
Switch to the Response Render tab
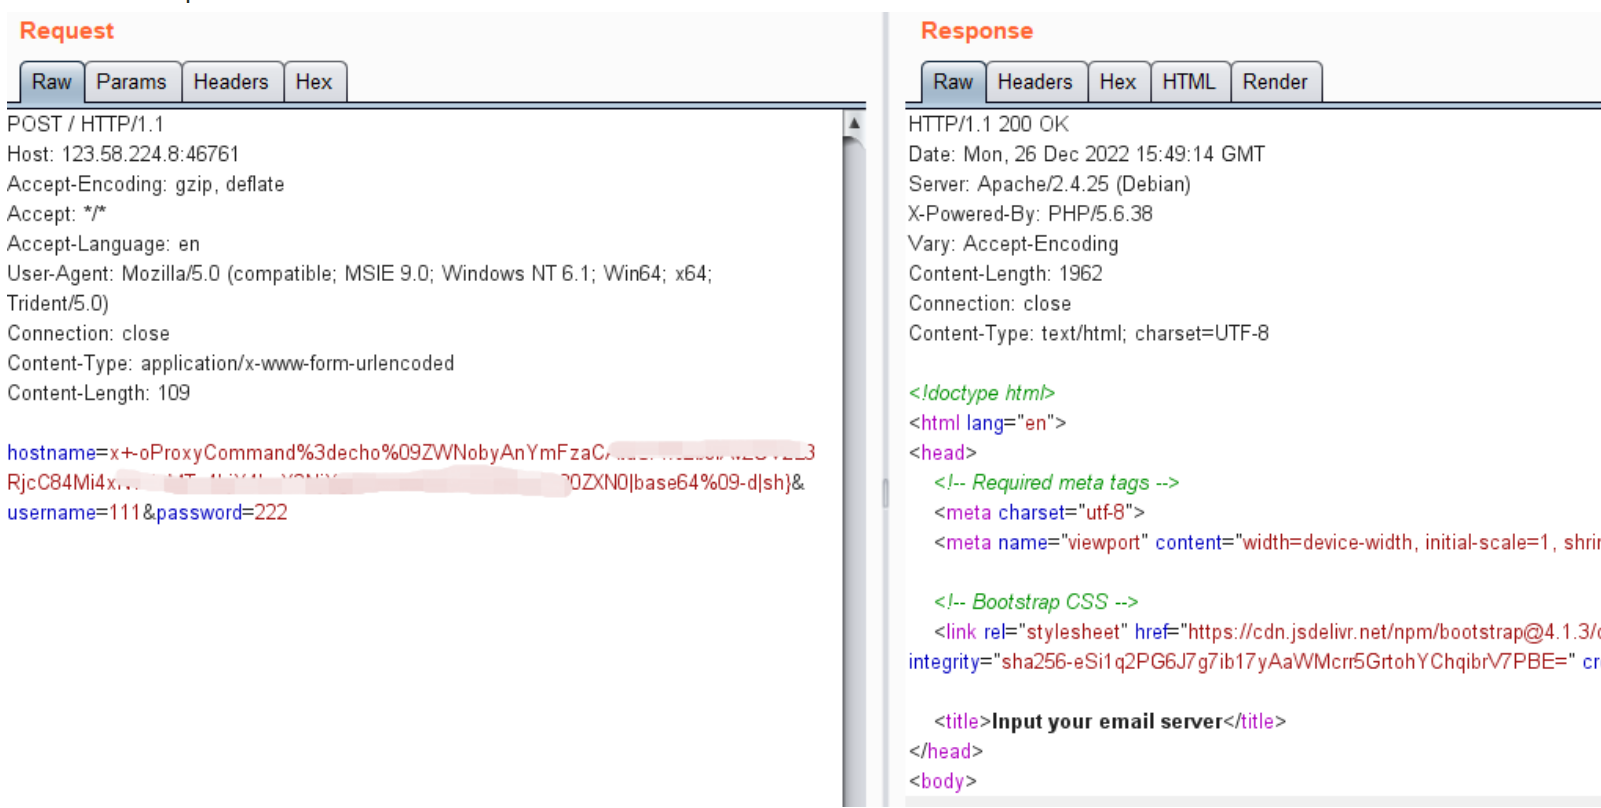pyautogui.click(x=1275, y=82)
